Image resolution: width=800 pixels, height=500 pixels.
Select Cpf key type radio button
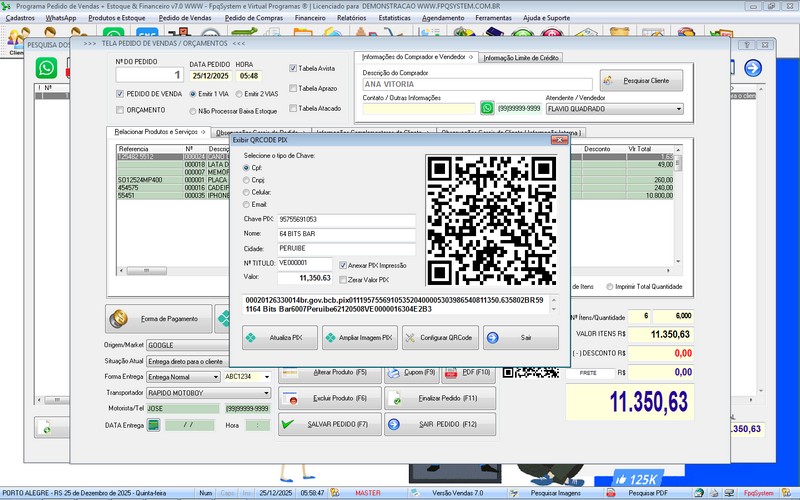tap(246, 168)
